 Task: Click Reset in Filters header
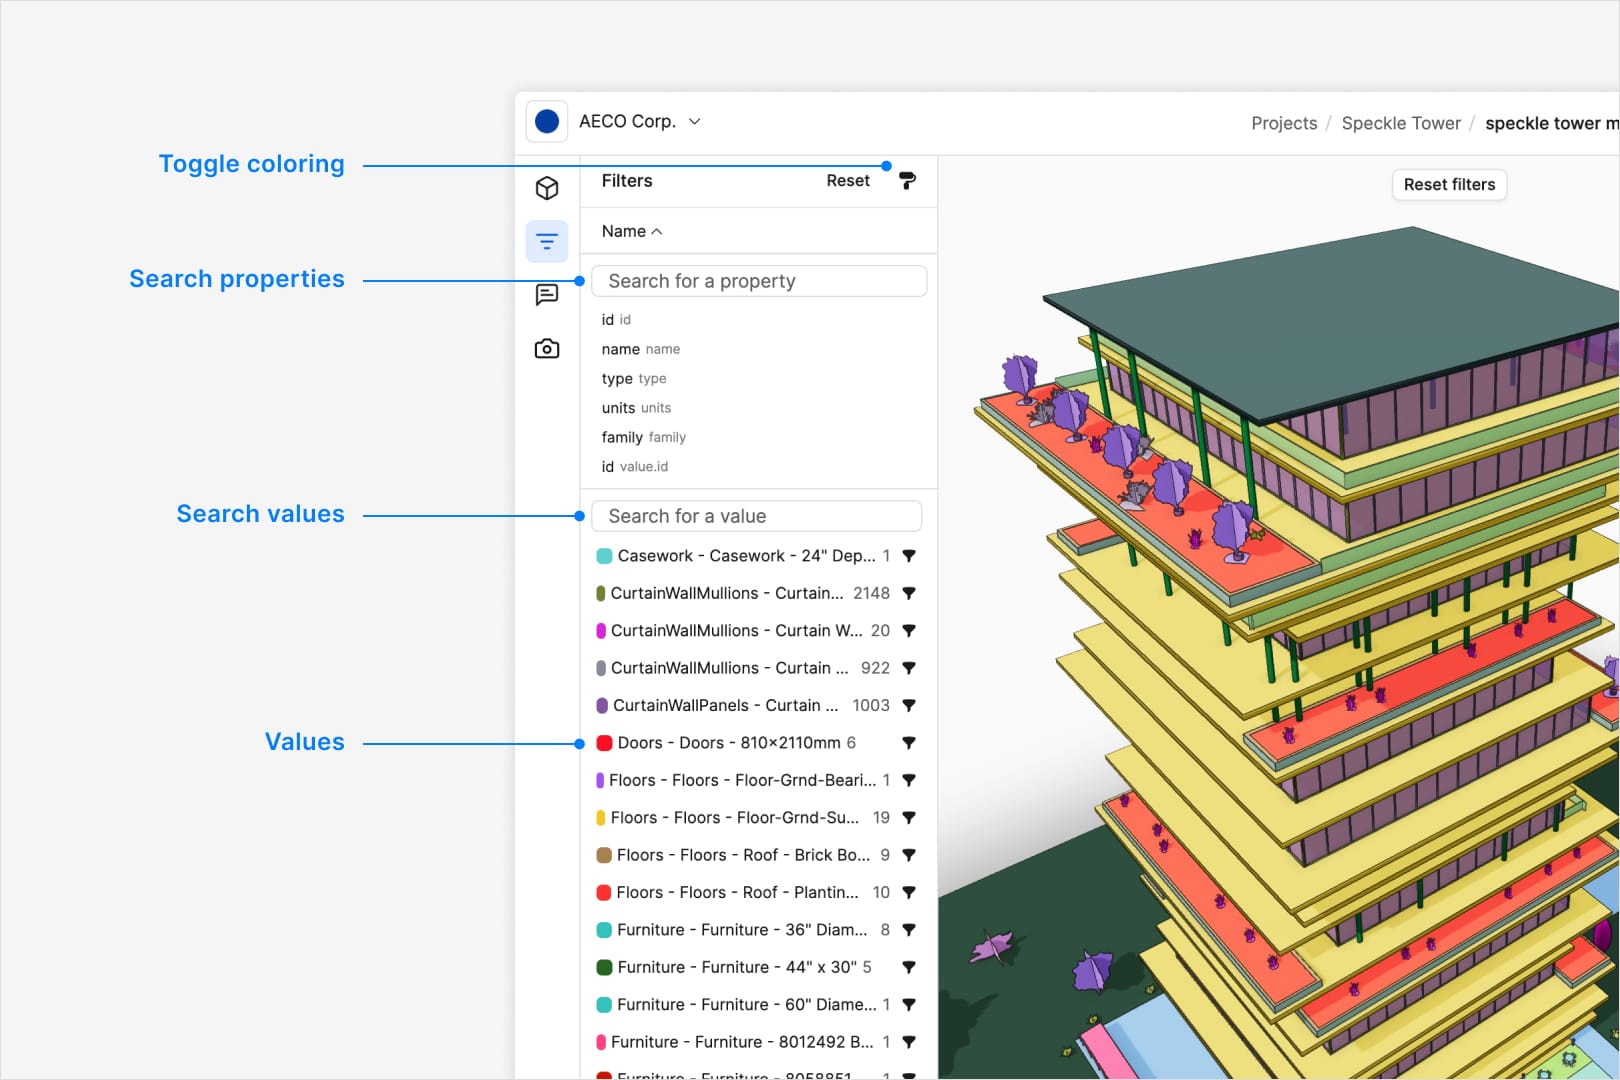click(x=848, y=181)
